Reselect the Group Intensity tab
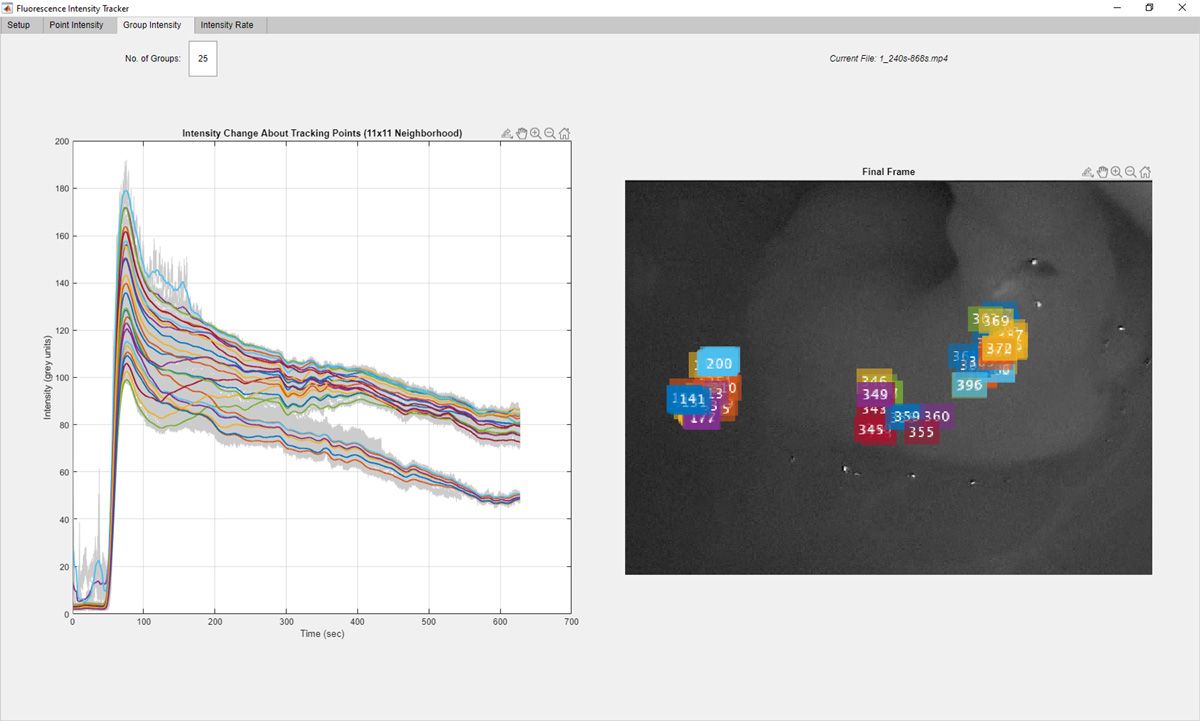The height and width of the screenshot is (721, 1200). point(154,25)
